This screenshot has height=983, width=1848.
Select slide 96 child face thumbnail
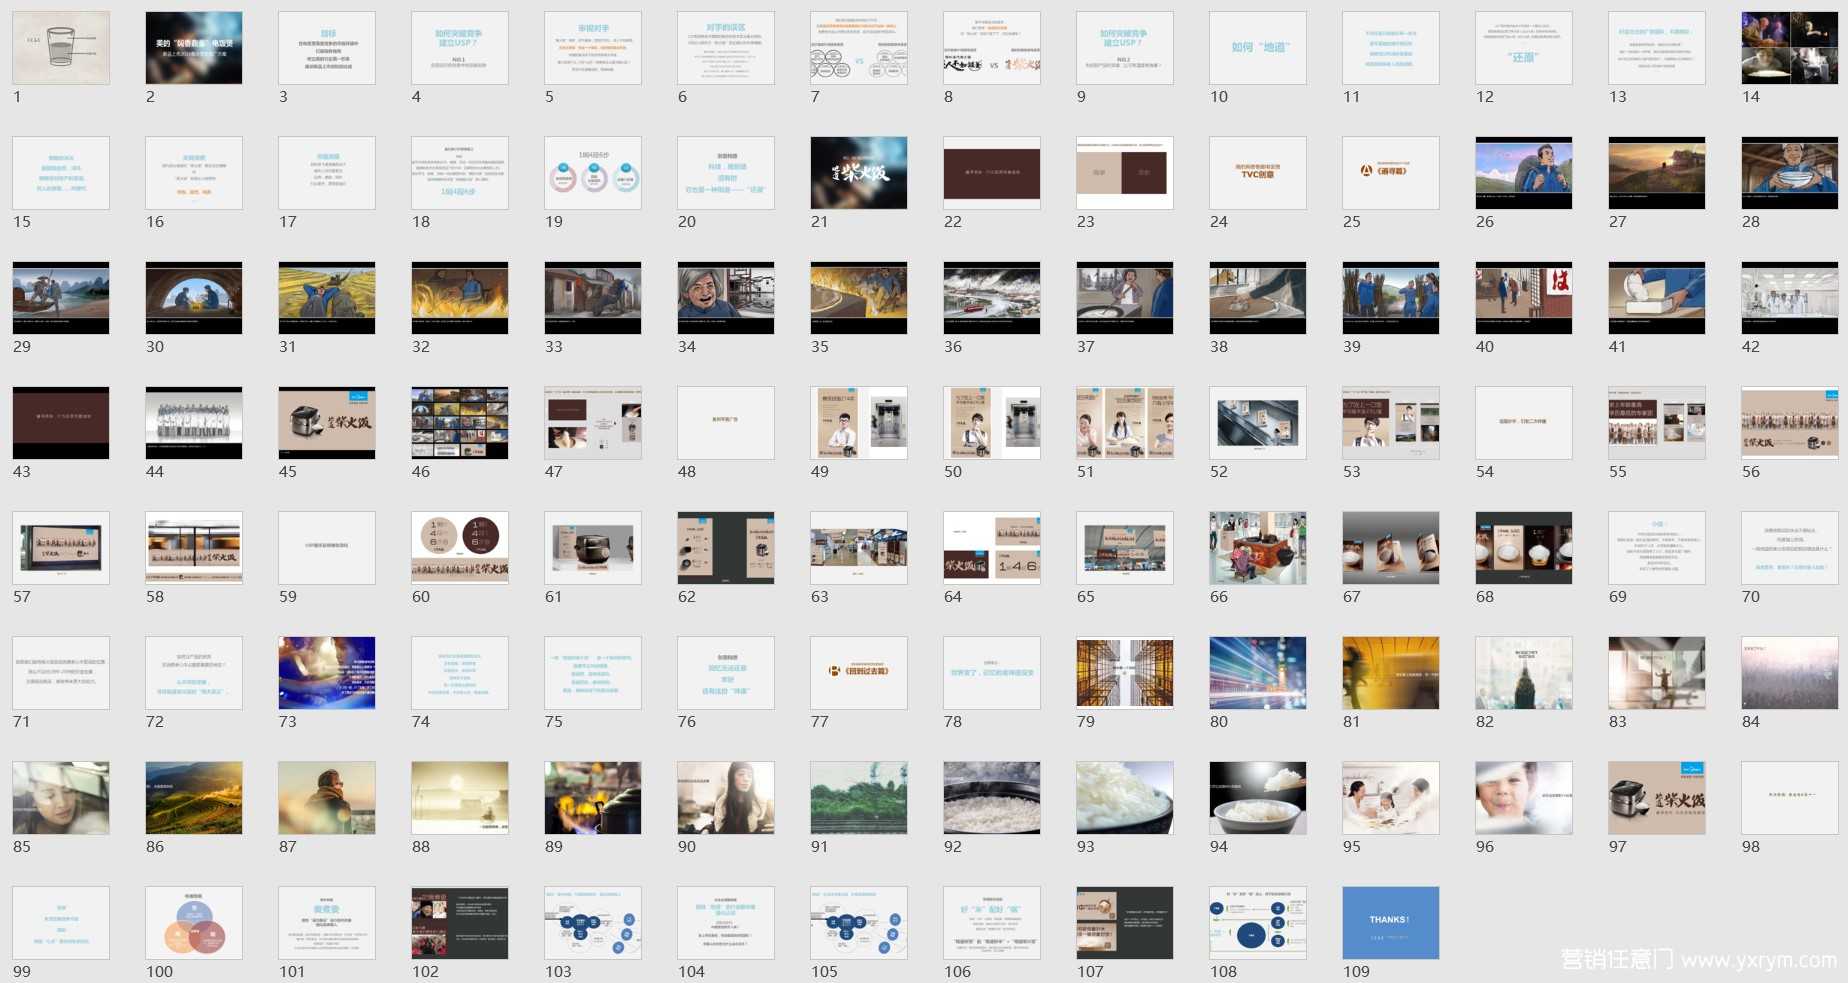pyautogui.click(x=1524, y=798)
